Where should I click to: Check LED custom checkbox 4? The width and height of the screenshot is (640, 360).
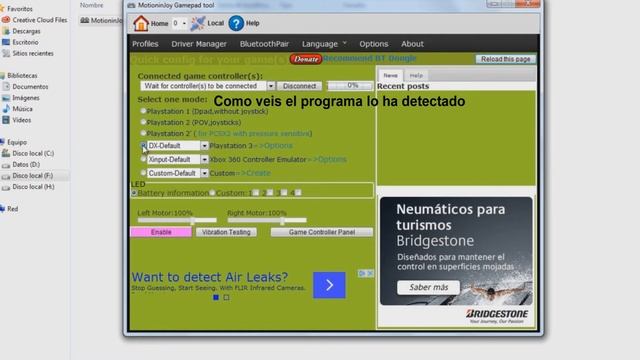point(298,193)
